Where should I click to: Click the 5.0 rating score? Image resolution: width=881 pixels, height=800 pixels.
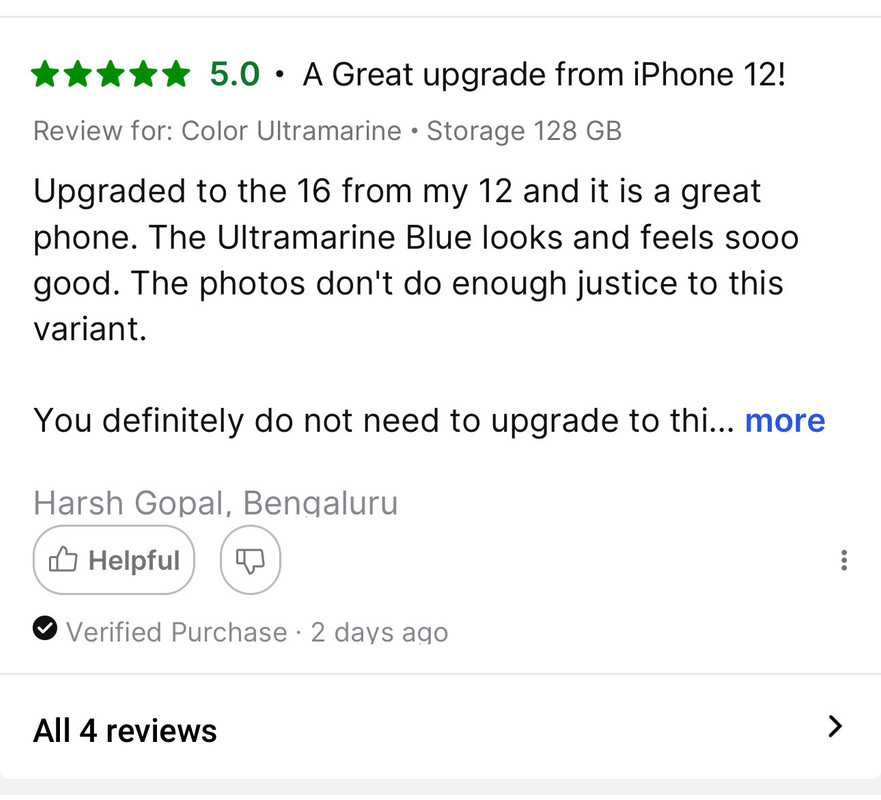click(x=235, y=74)
